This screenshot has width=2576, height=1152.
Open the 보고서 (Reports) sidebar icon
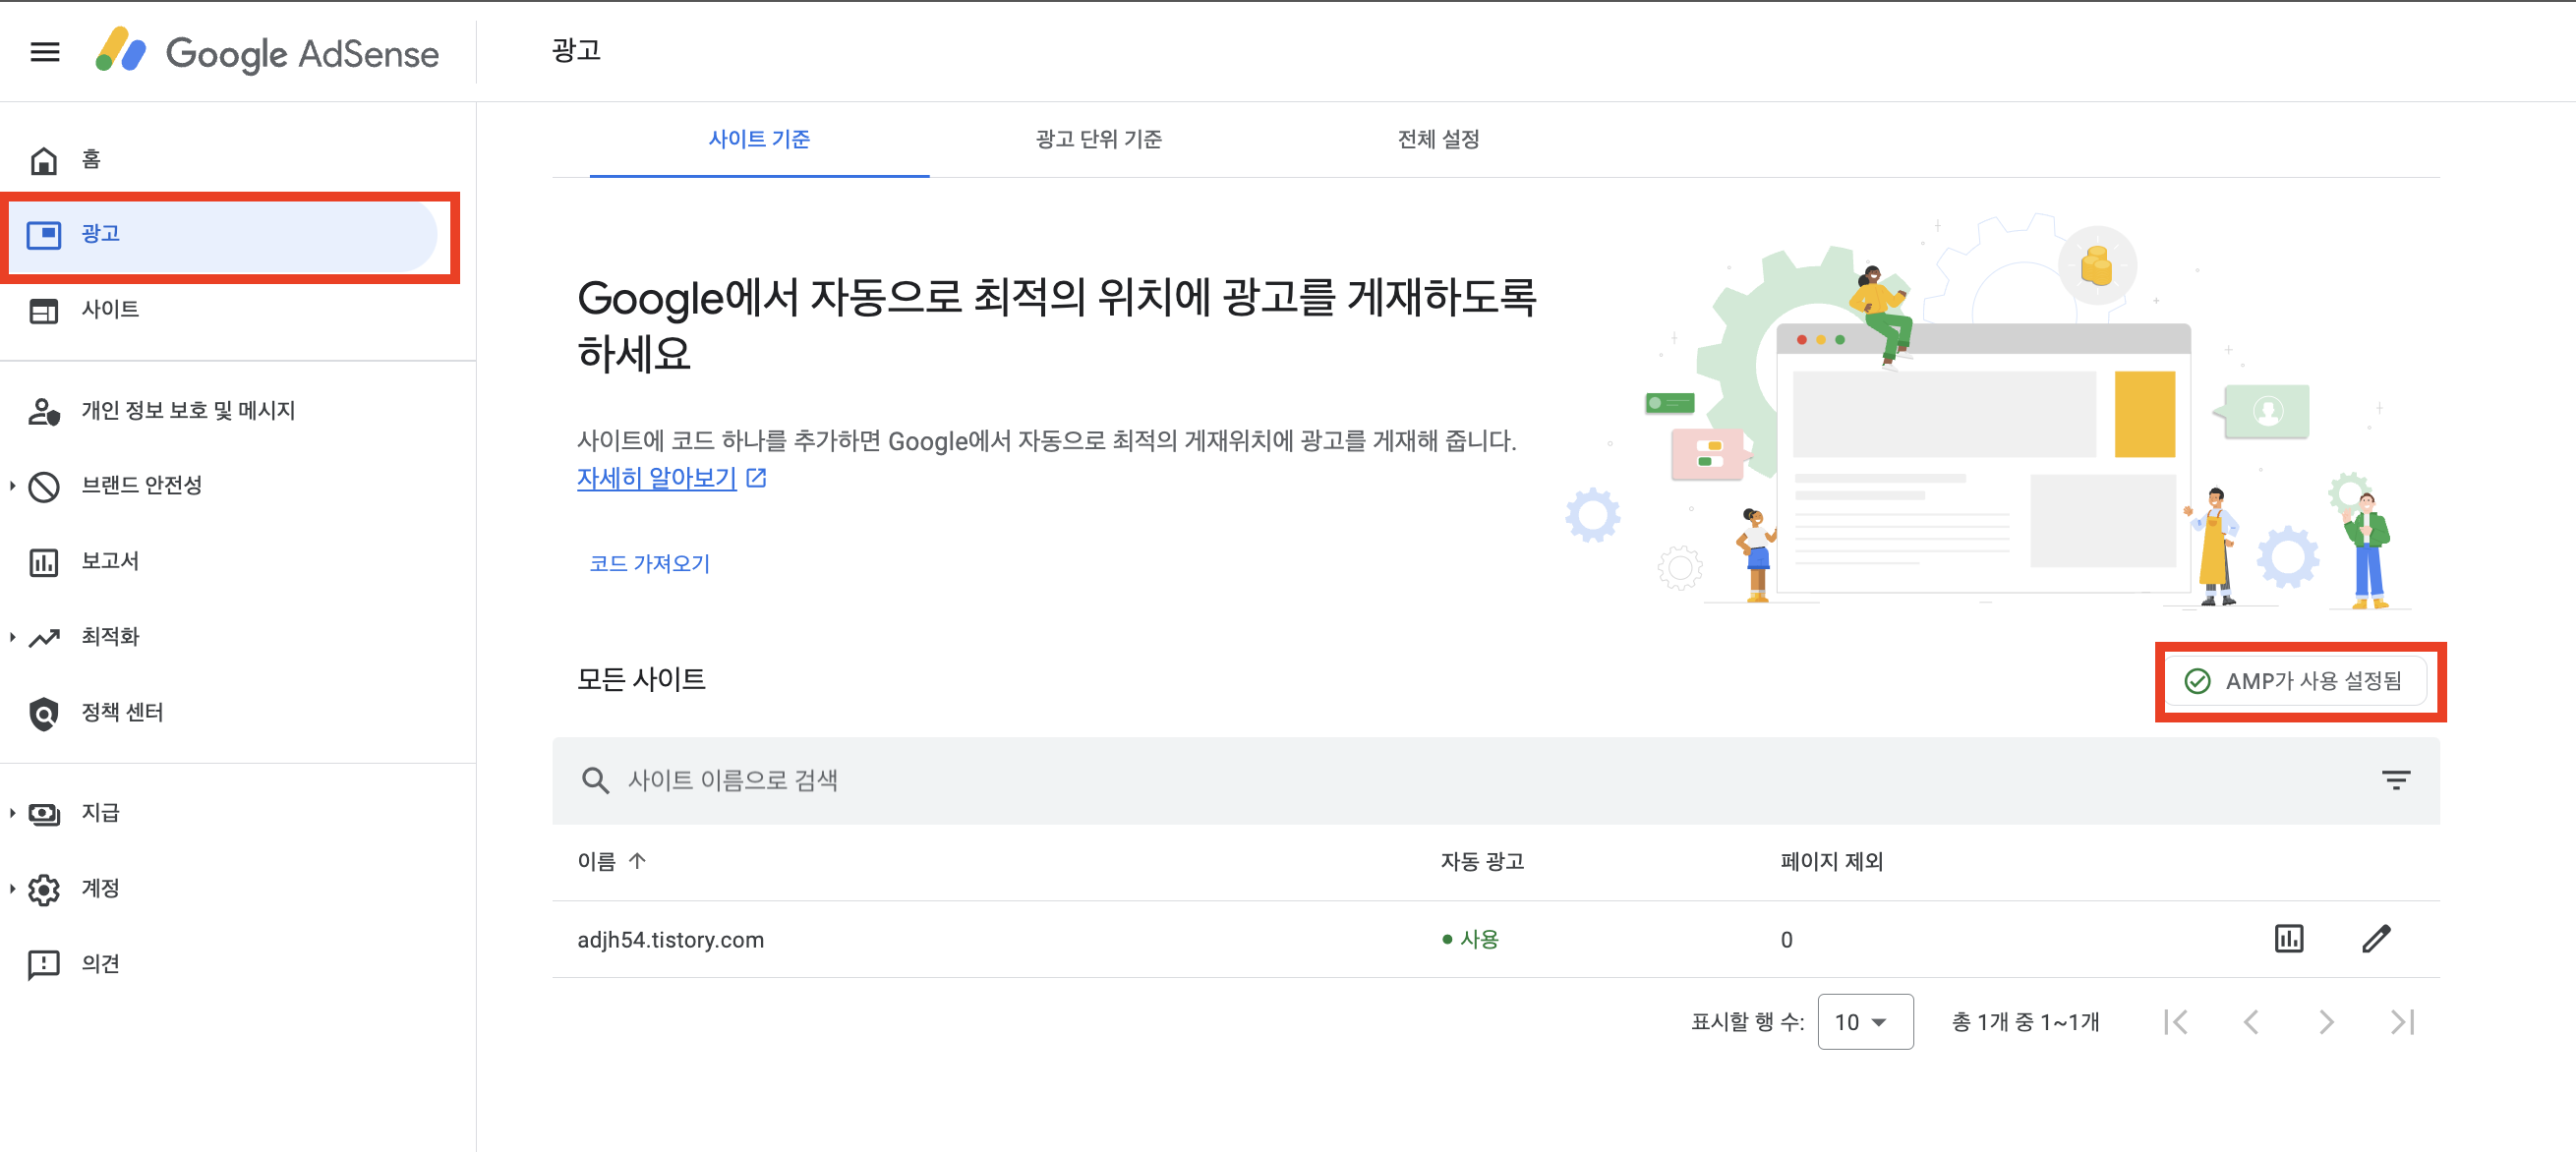click(44, 562)
